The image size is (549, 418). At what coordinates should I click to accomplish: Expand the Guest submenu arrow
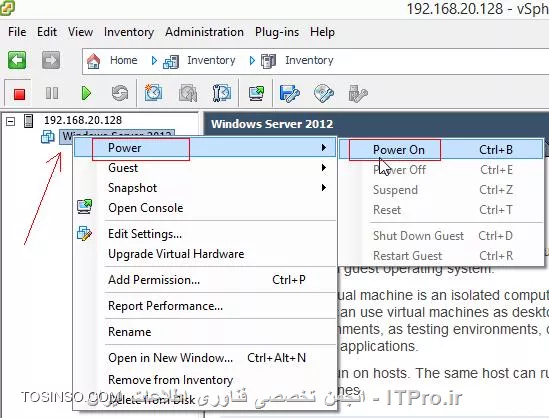324,168
